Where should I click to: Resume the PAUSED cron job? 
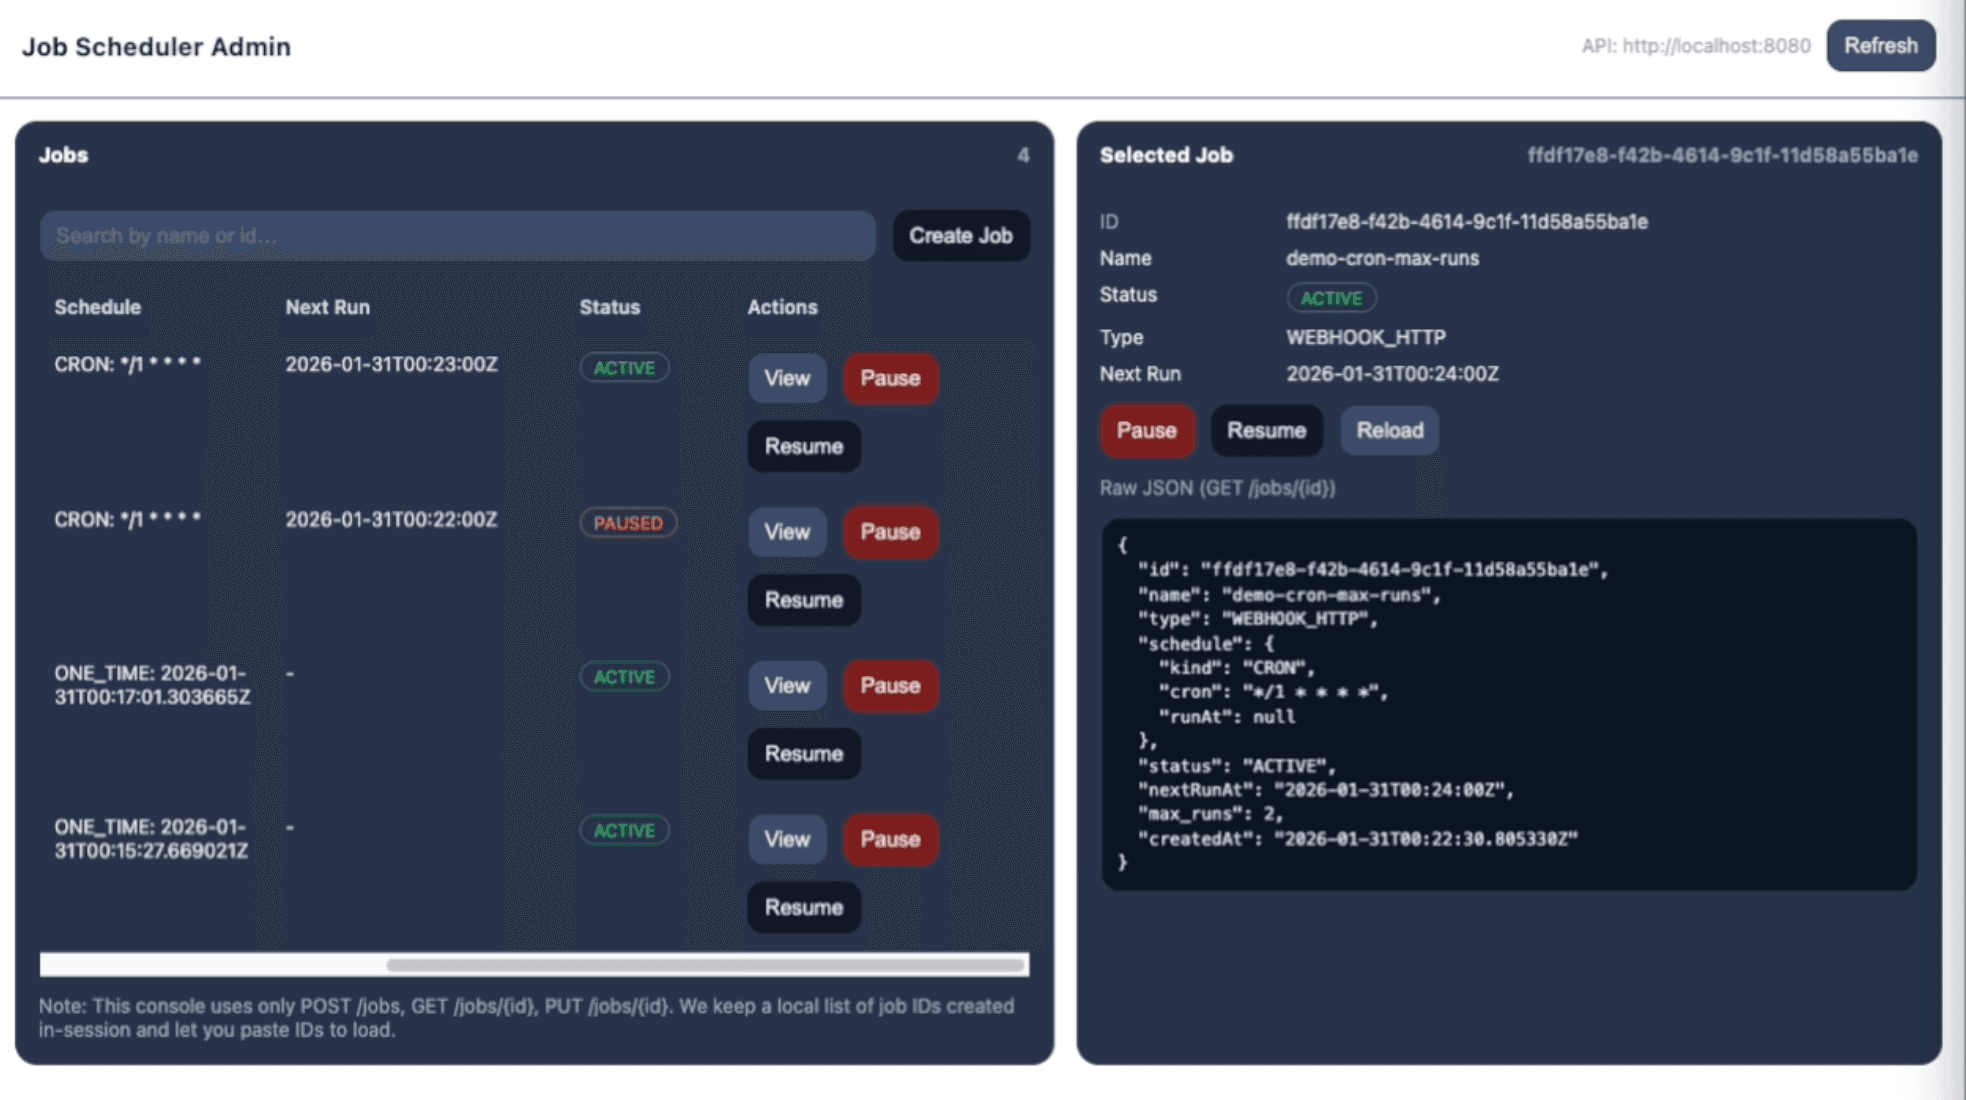(803, 600)
